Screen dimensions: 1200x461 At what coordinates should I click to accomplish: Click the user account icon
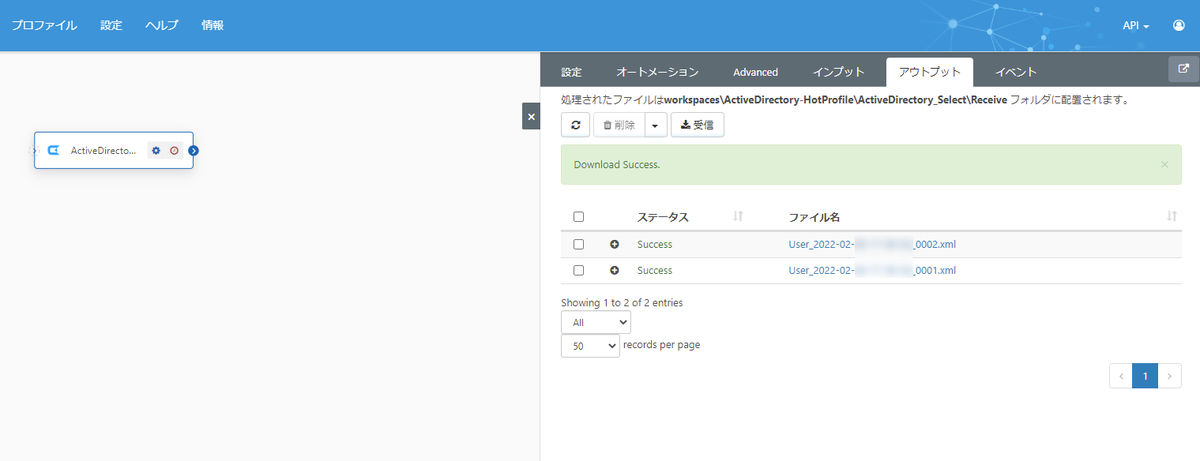(x=1178, y=25)
